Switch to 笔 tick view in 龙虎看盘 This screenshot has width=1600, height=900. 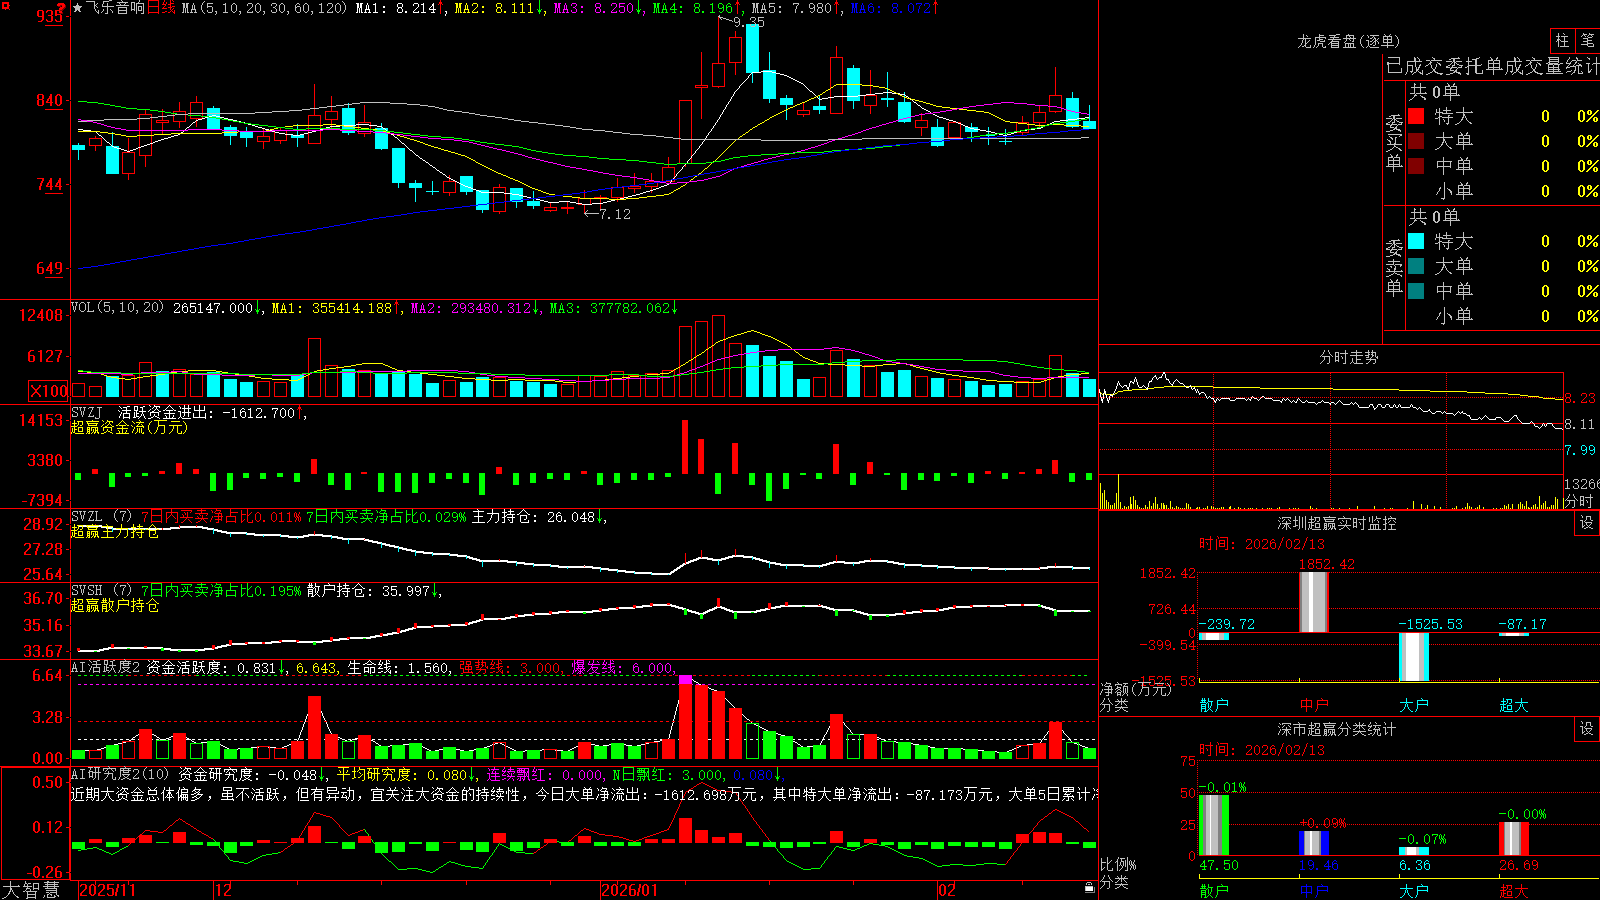click(1588, 41)
